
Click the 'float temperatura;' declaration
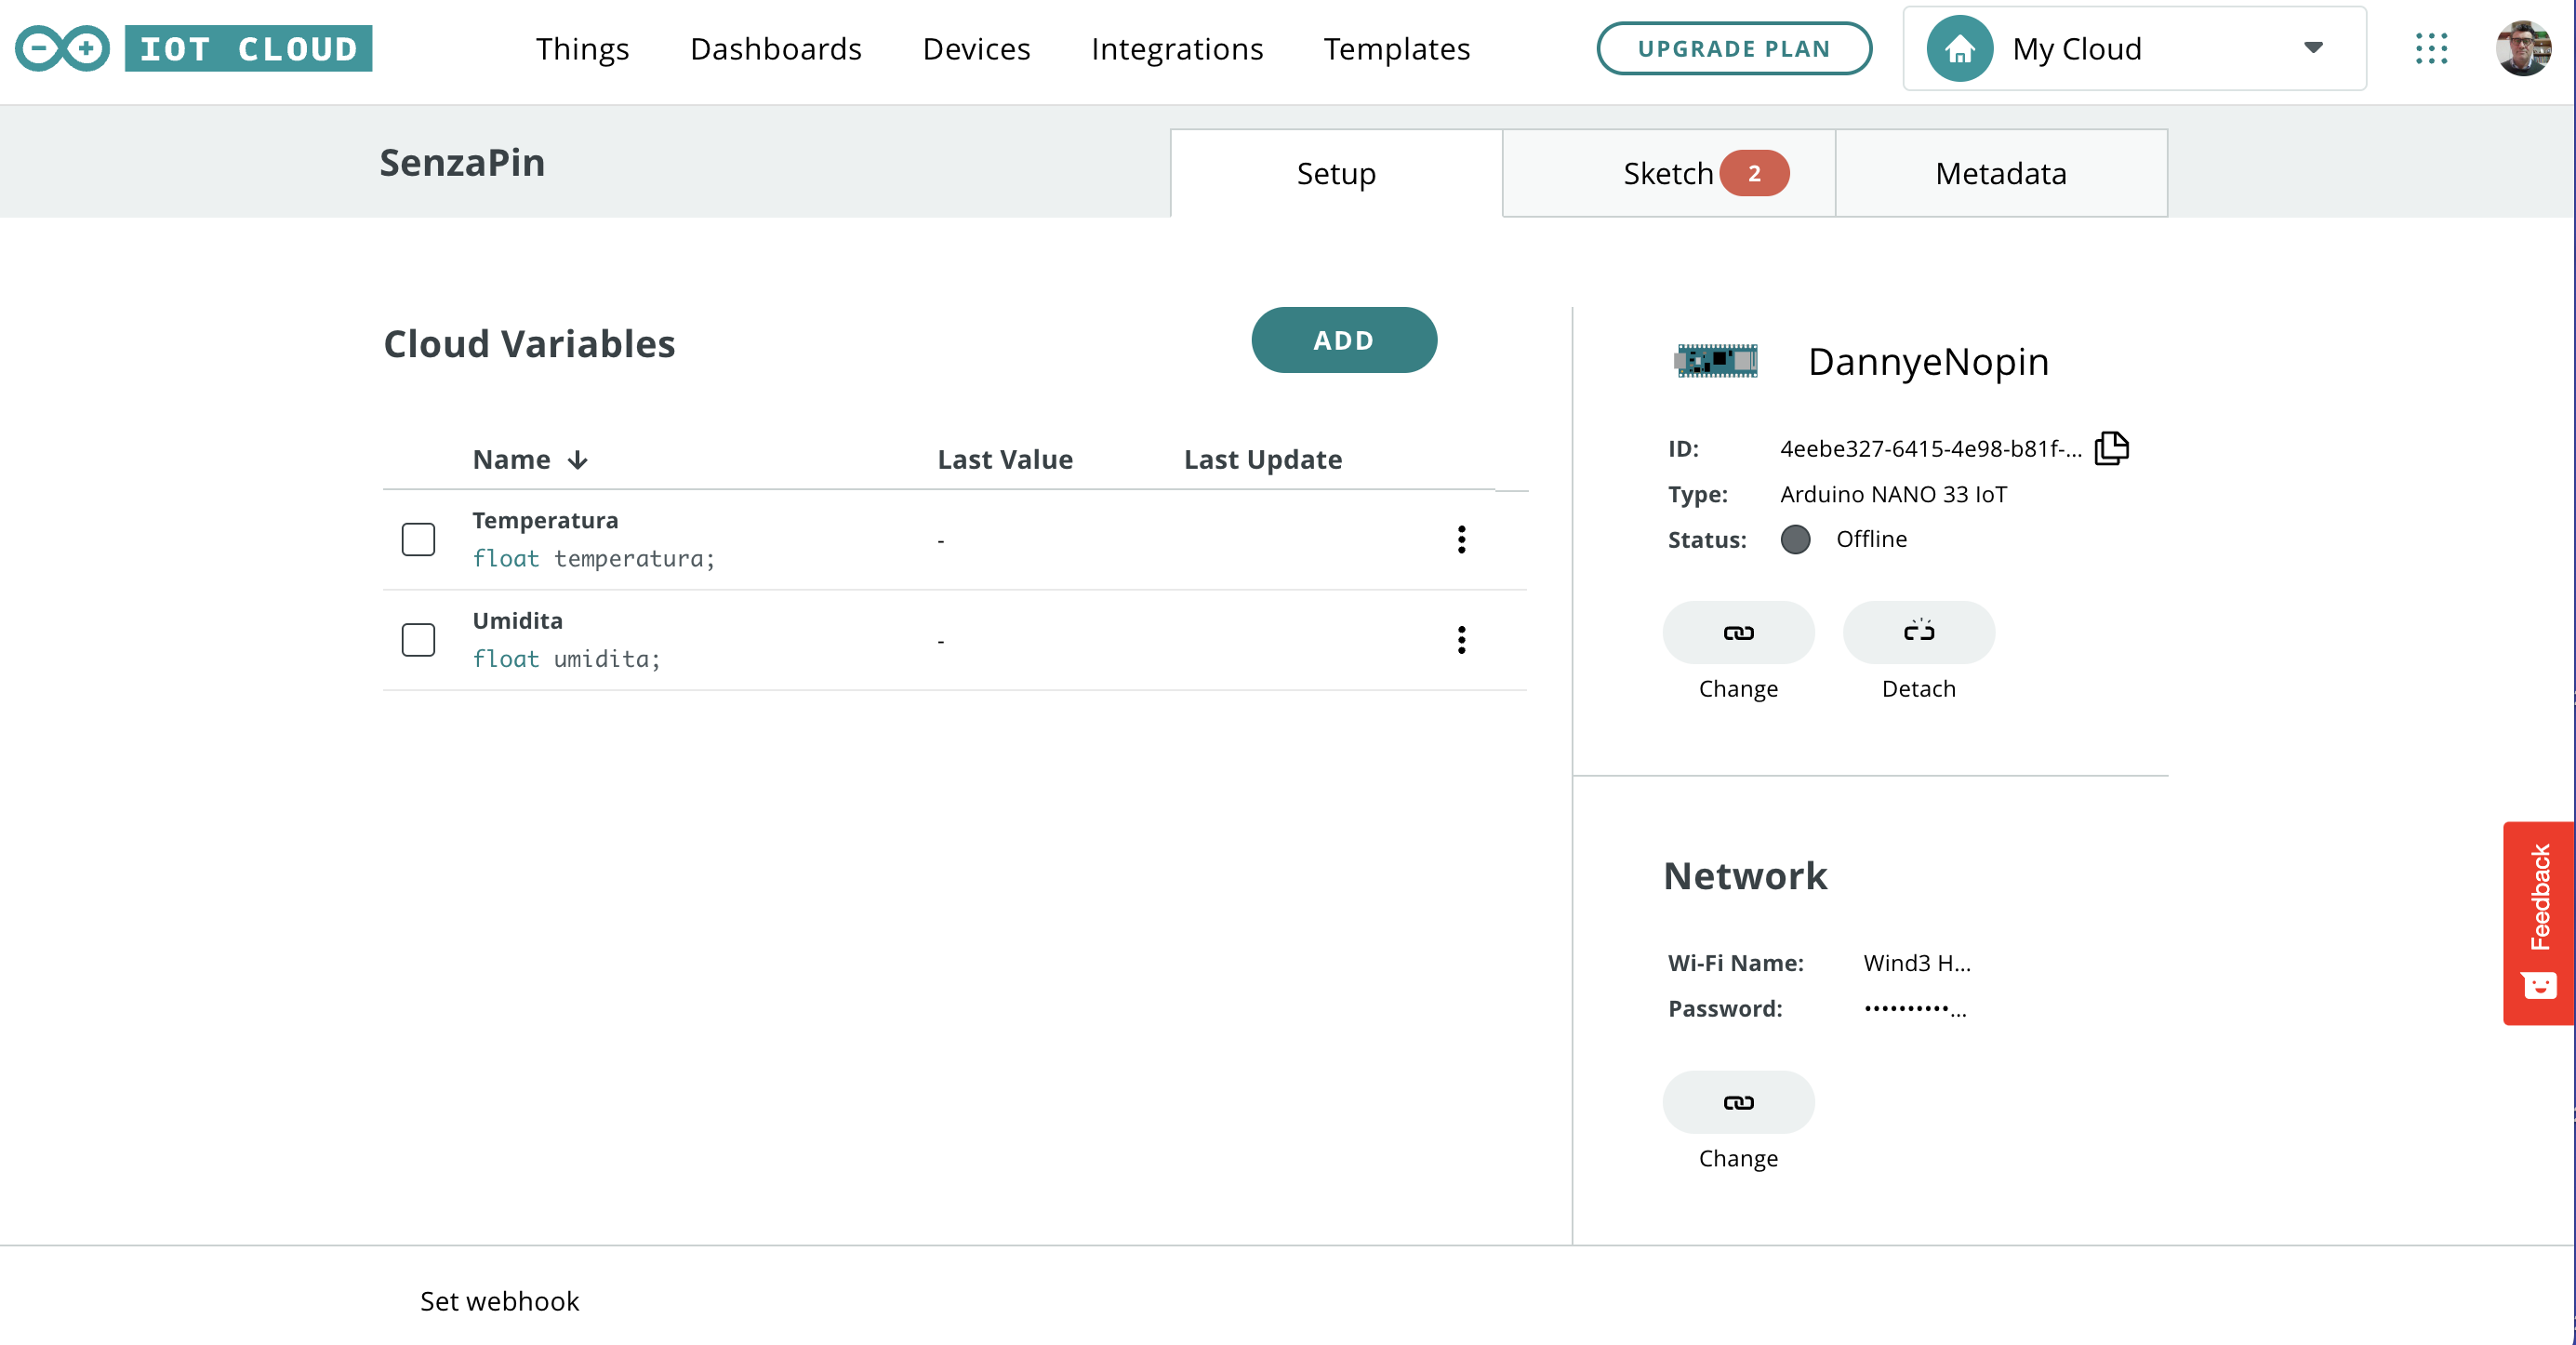594,558
